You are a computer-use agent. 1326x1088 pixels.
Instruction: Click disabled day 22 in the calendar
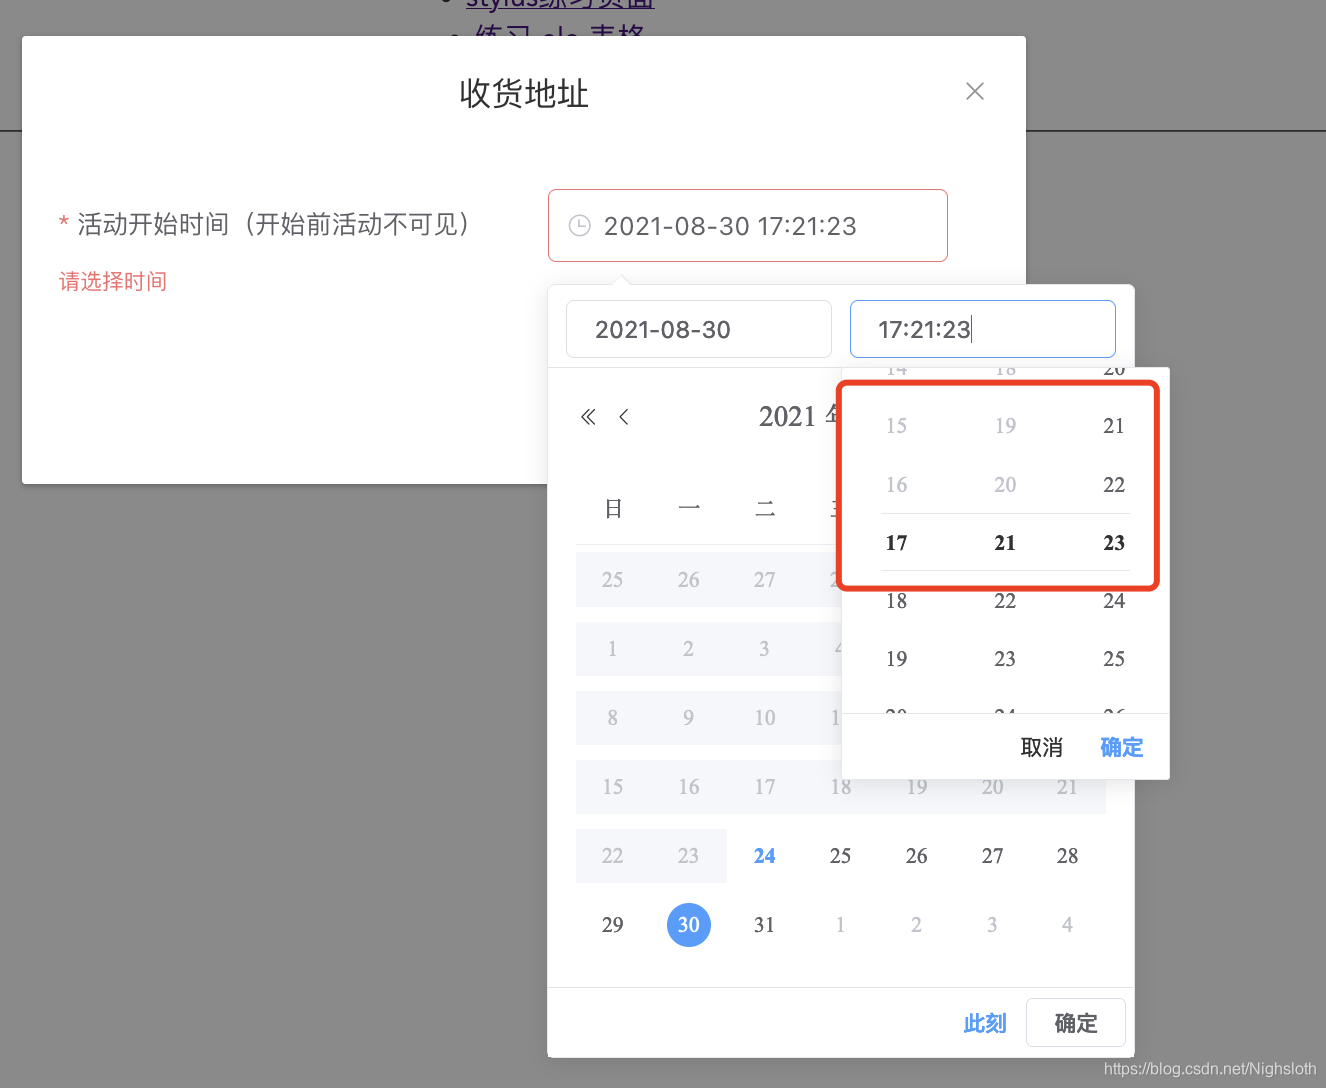point(613,856)
